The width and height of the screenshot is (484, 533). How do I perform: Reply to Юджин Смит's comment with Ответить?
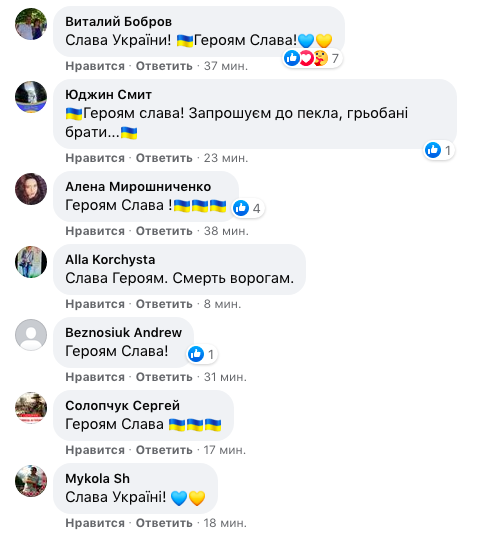(164, 158)
